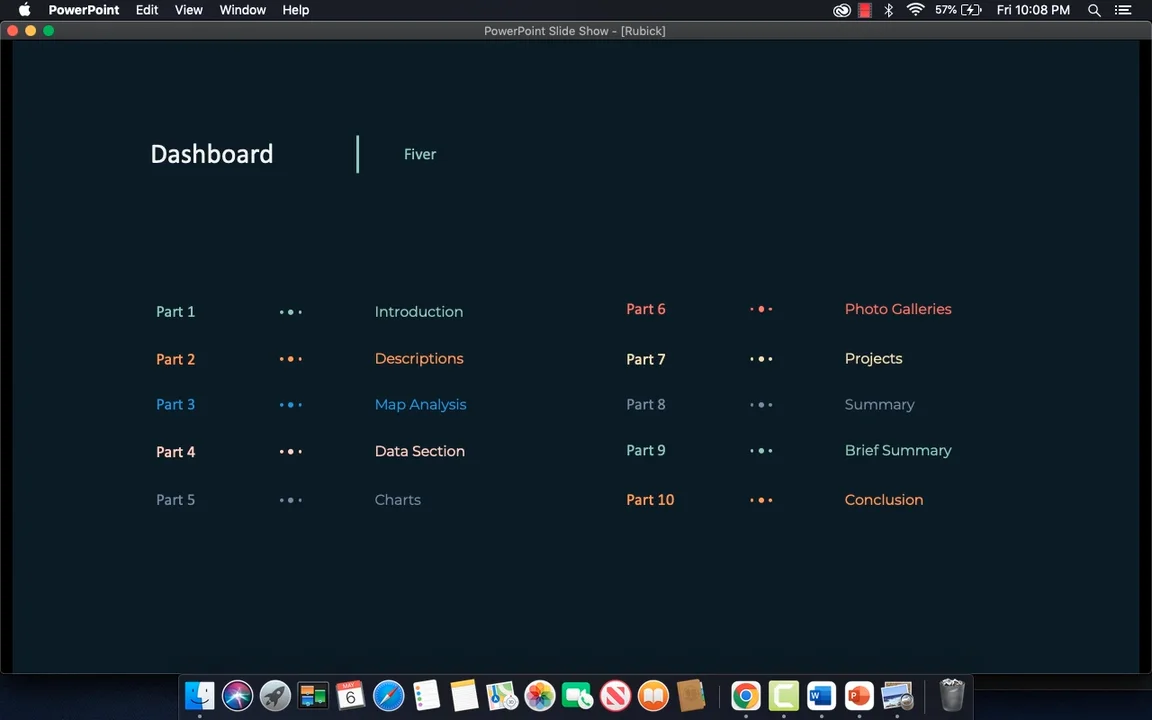Select the Part 9 label

(646, 450)
